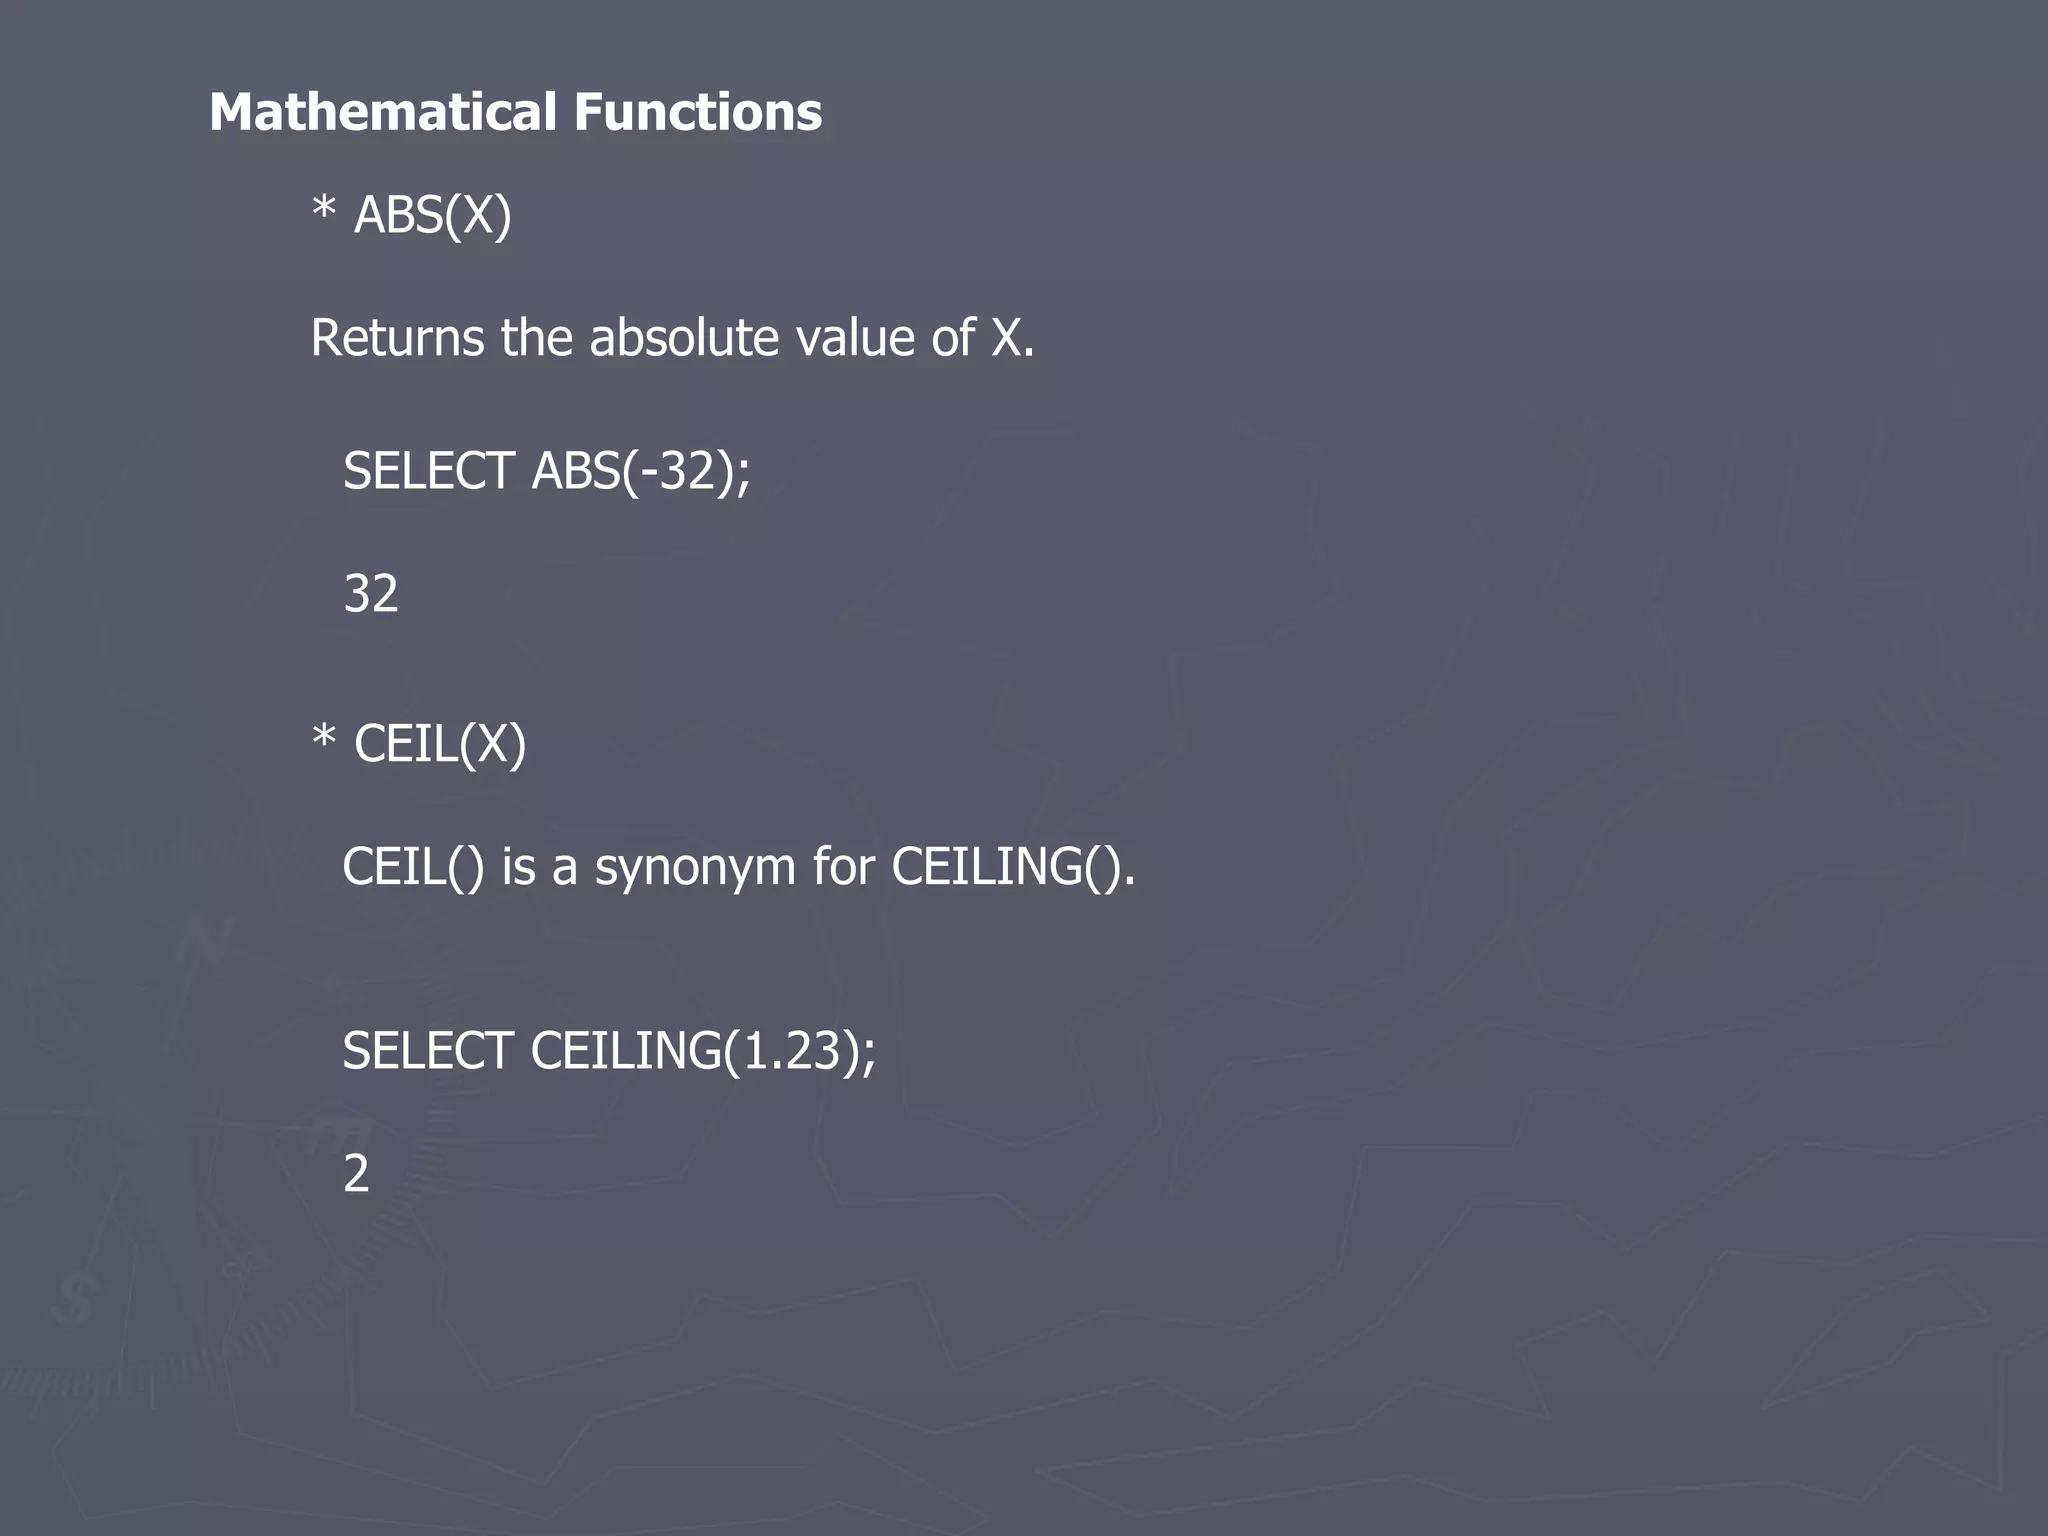Image resolution: width=2048 pixels, height=1536 pixels.
Task: Click "CEILING()." at the end of the synonym sentence
Action: 1013,867
